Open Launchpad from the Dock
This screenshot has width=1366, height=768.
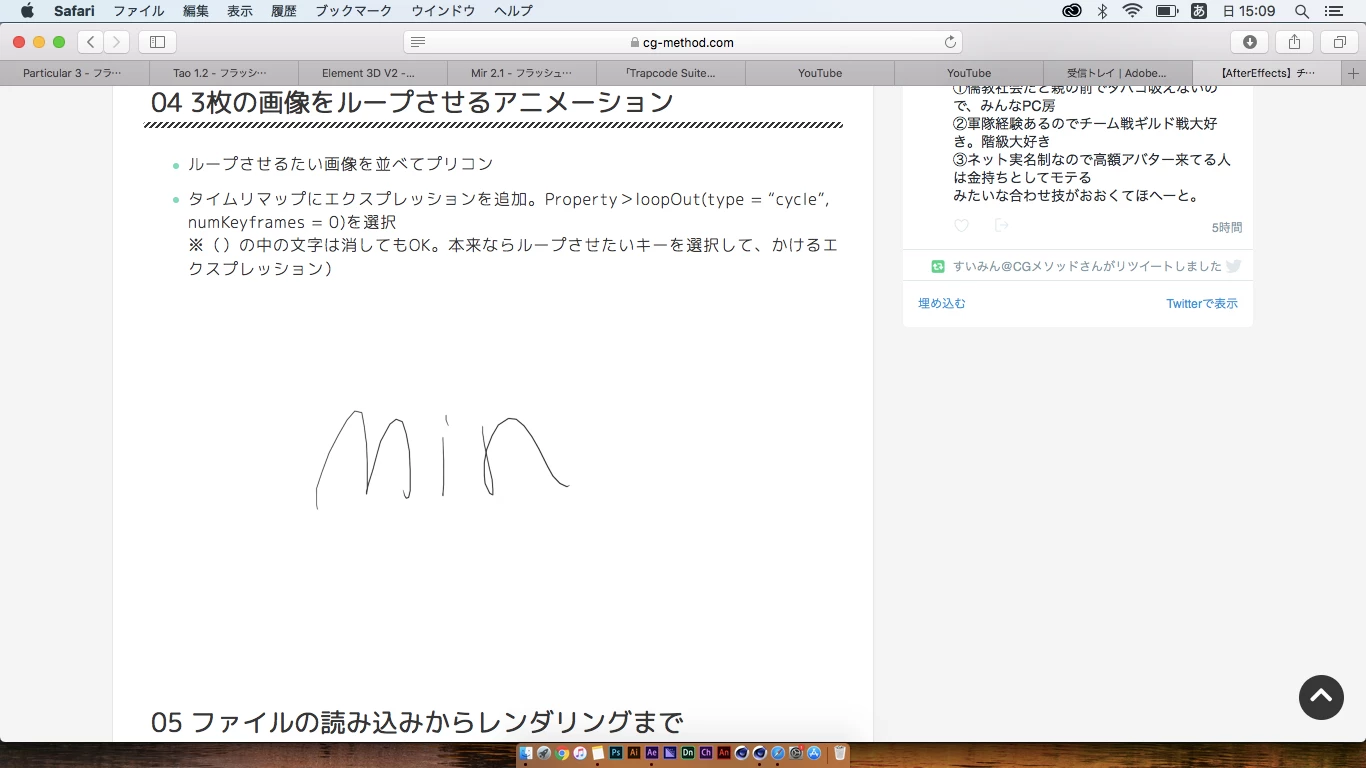pos(544,753)
